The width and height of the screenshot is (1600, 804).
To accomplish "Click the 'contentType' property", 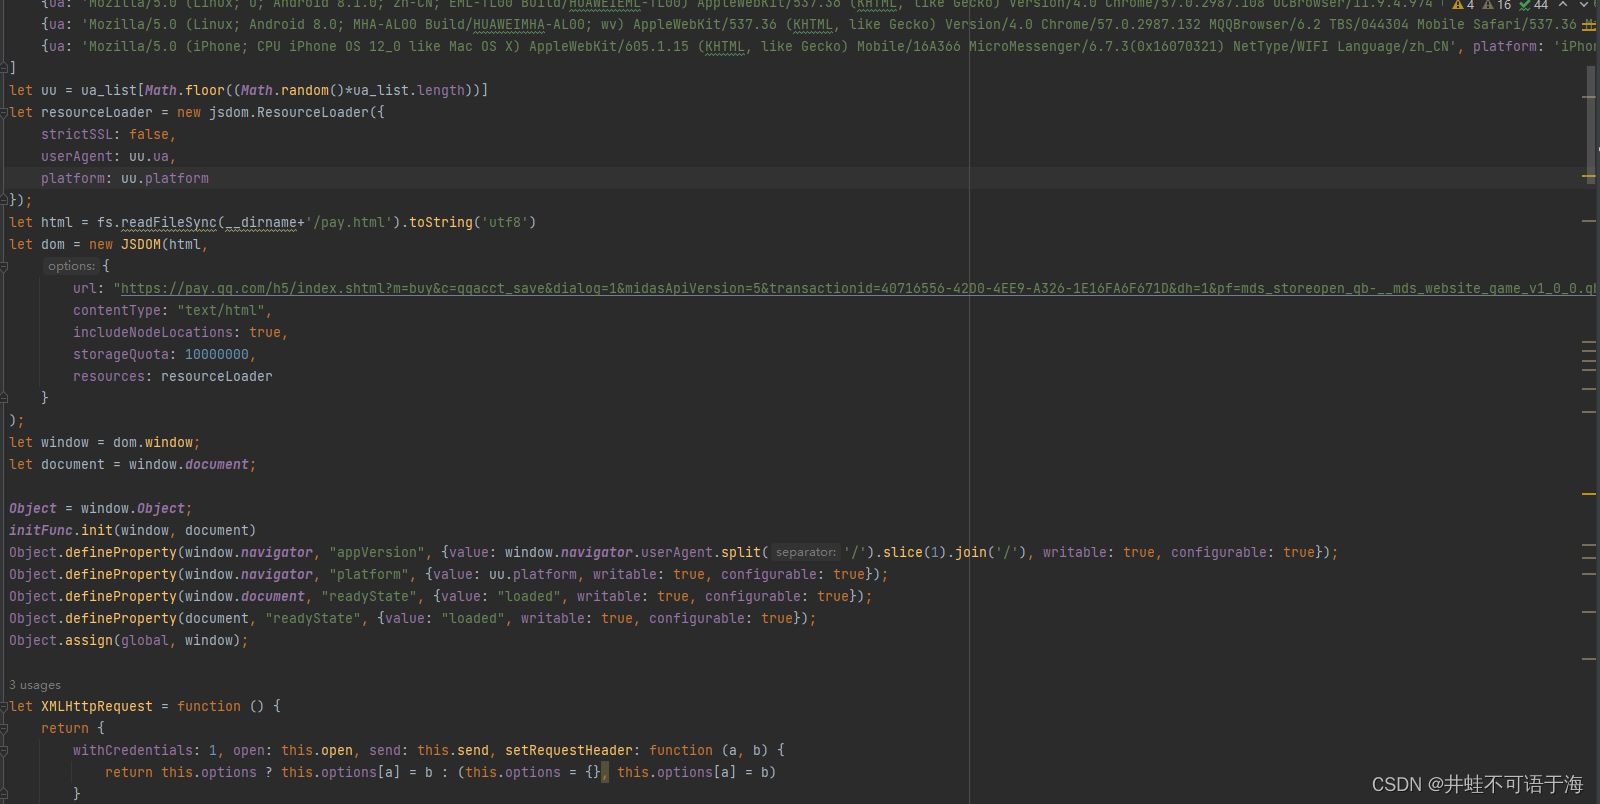I will (x=117, y=310).
